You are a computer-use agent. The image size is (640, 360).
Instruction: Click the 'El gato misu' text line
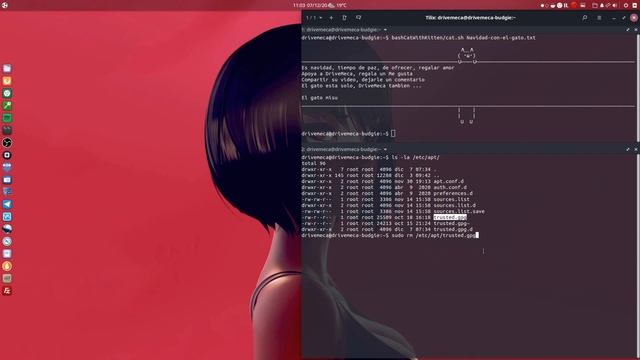(x=320, y=98)
